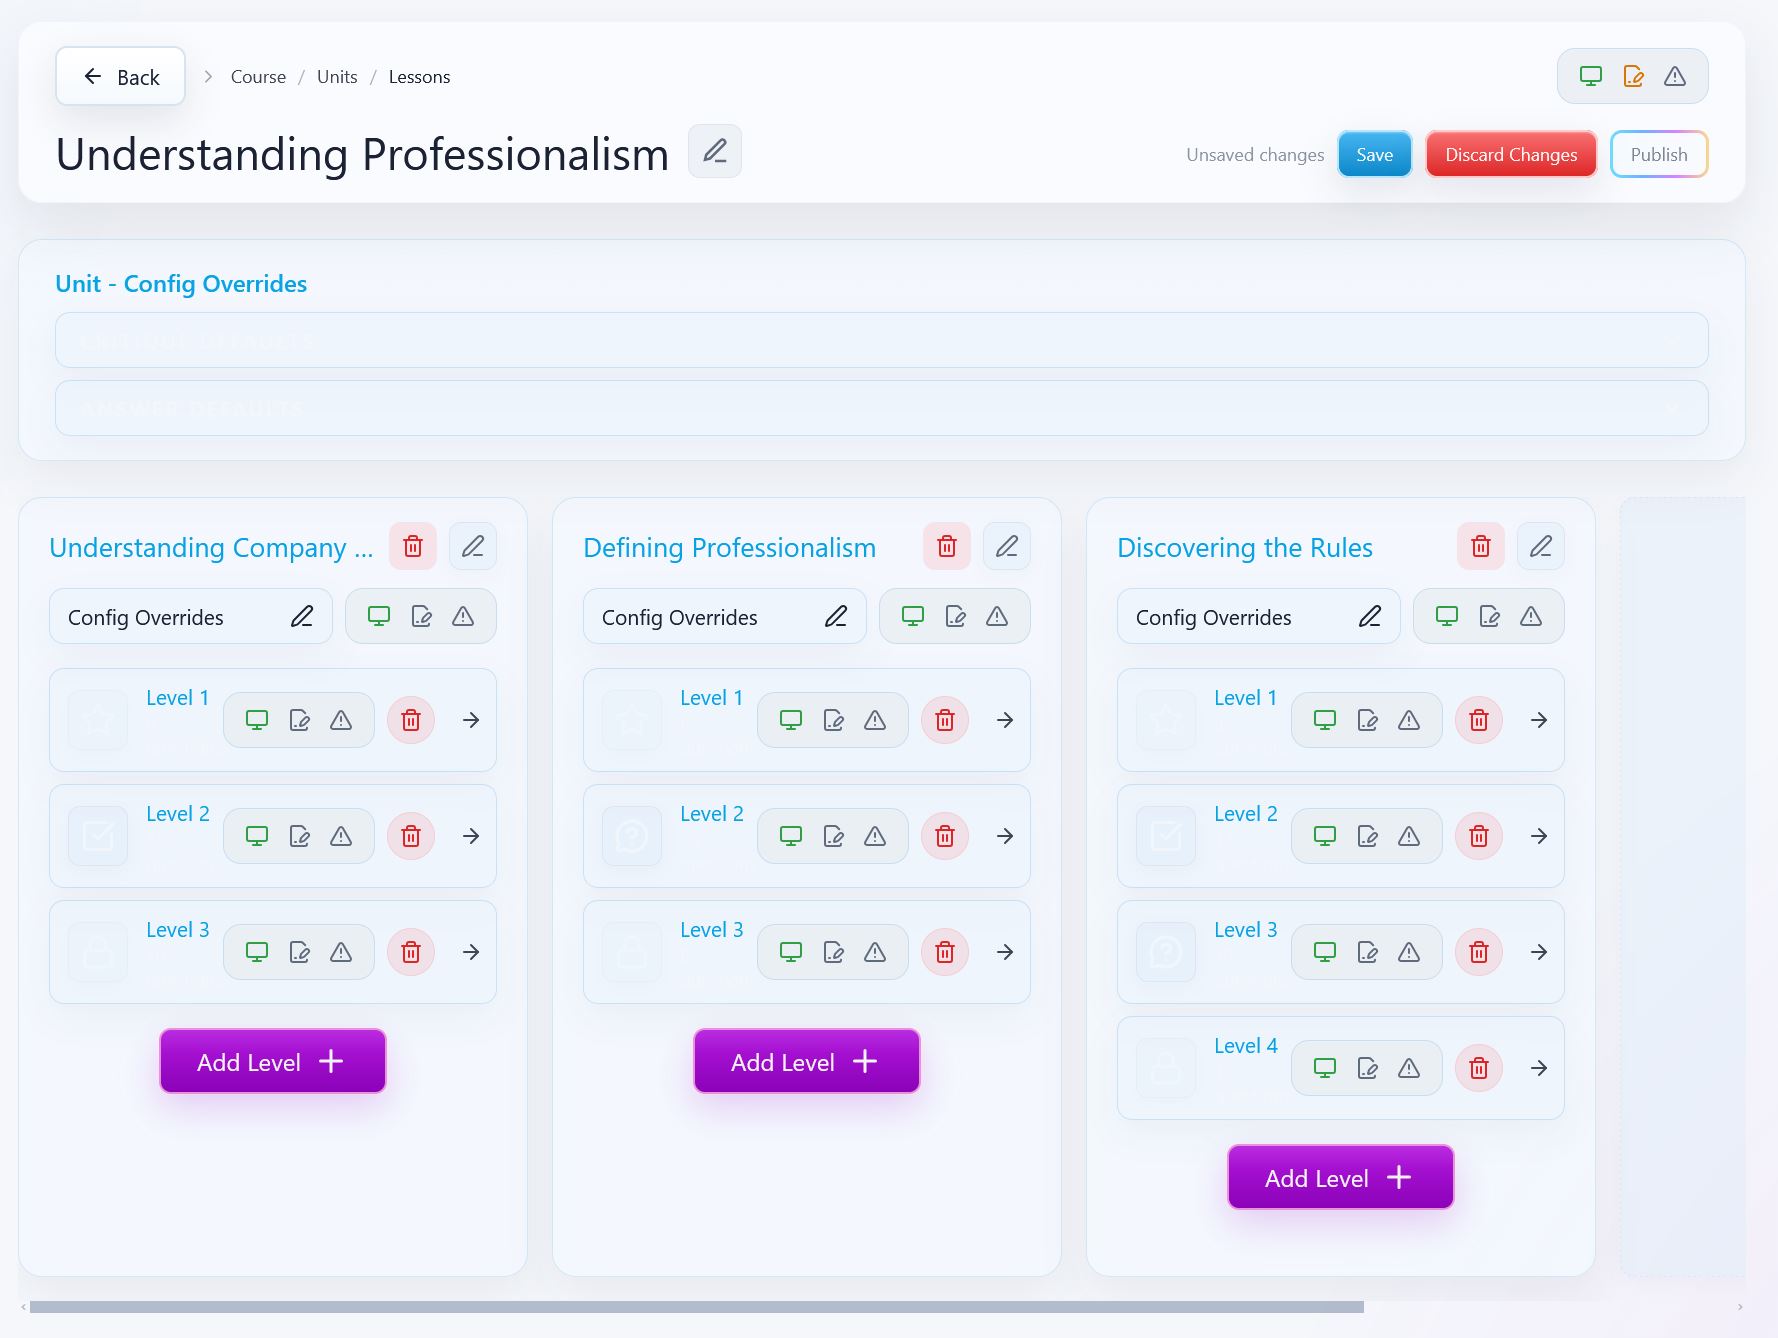This screenshot has height=1338, width=1778.
Task: Click the Publish button
Action: pos(1658,154)
